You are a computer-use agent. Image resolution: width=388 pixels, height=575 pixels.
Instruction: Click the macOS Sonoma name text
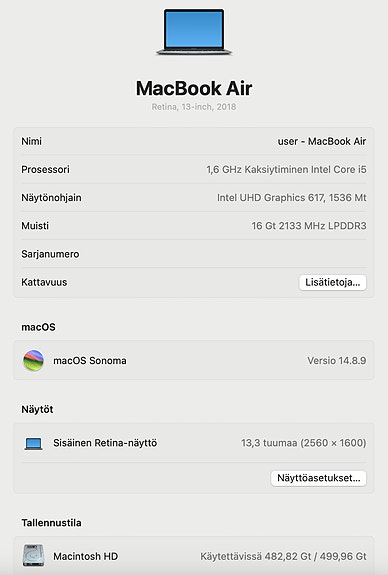pyautogui.click(x=90, y=360)
